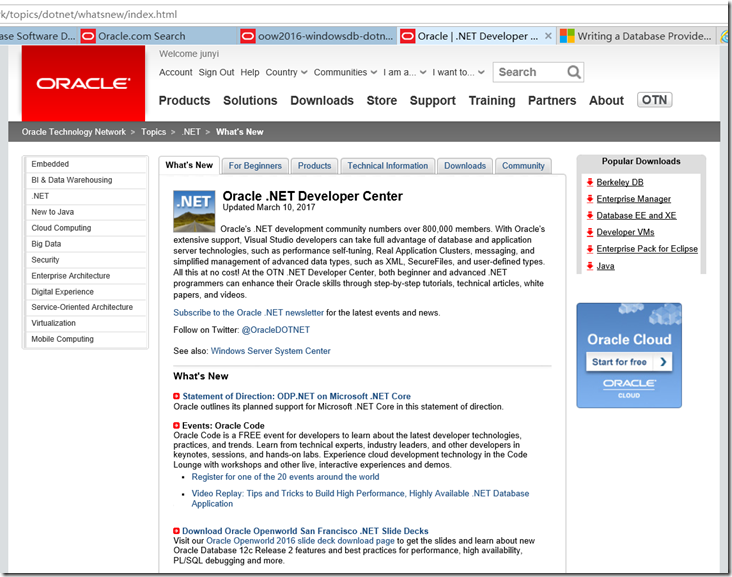Click oow2016-windowsdb tab favicon

click(x=248, y=36)
